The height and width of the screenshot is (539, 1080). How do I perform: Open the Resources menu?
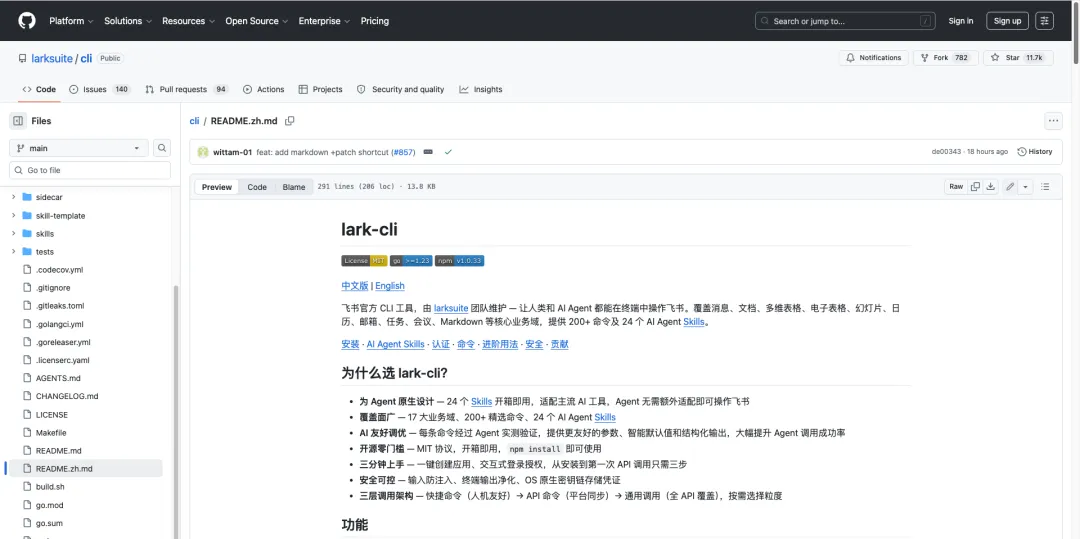click(x=188, y=21)
